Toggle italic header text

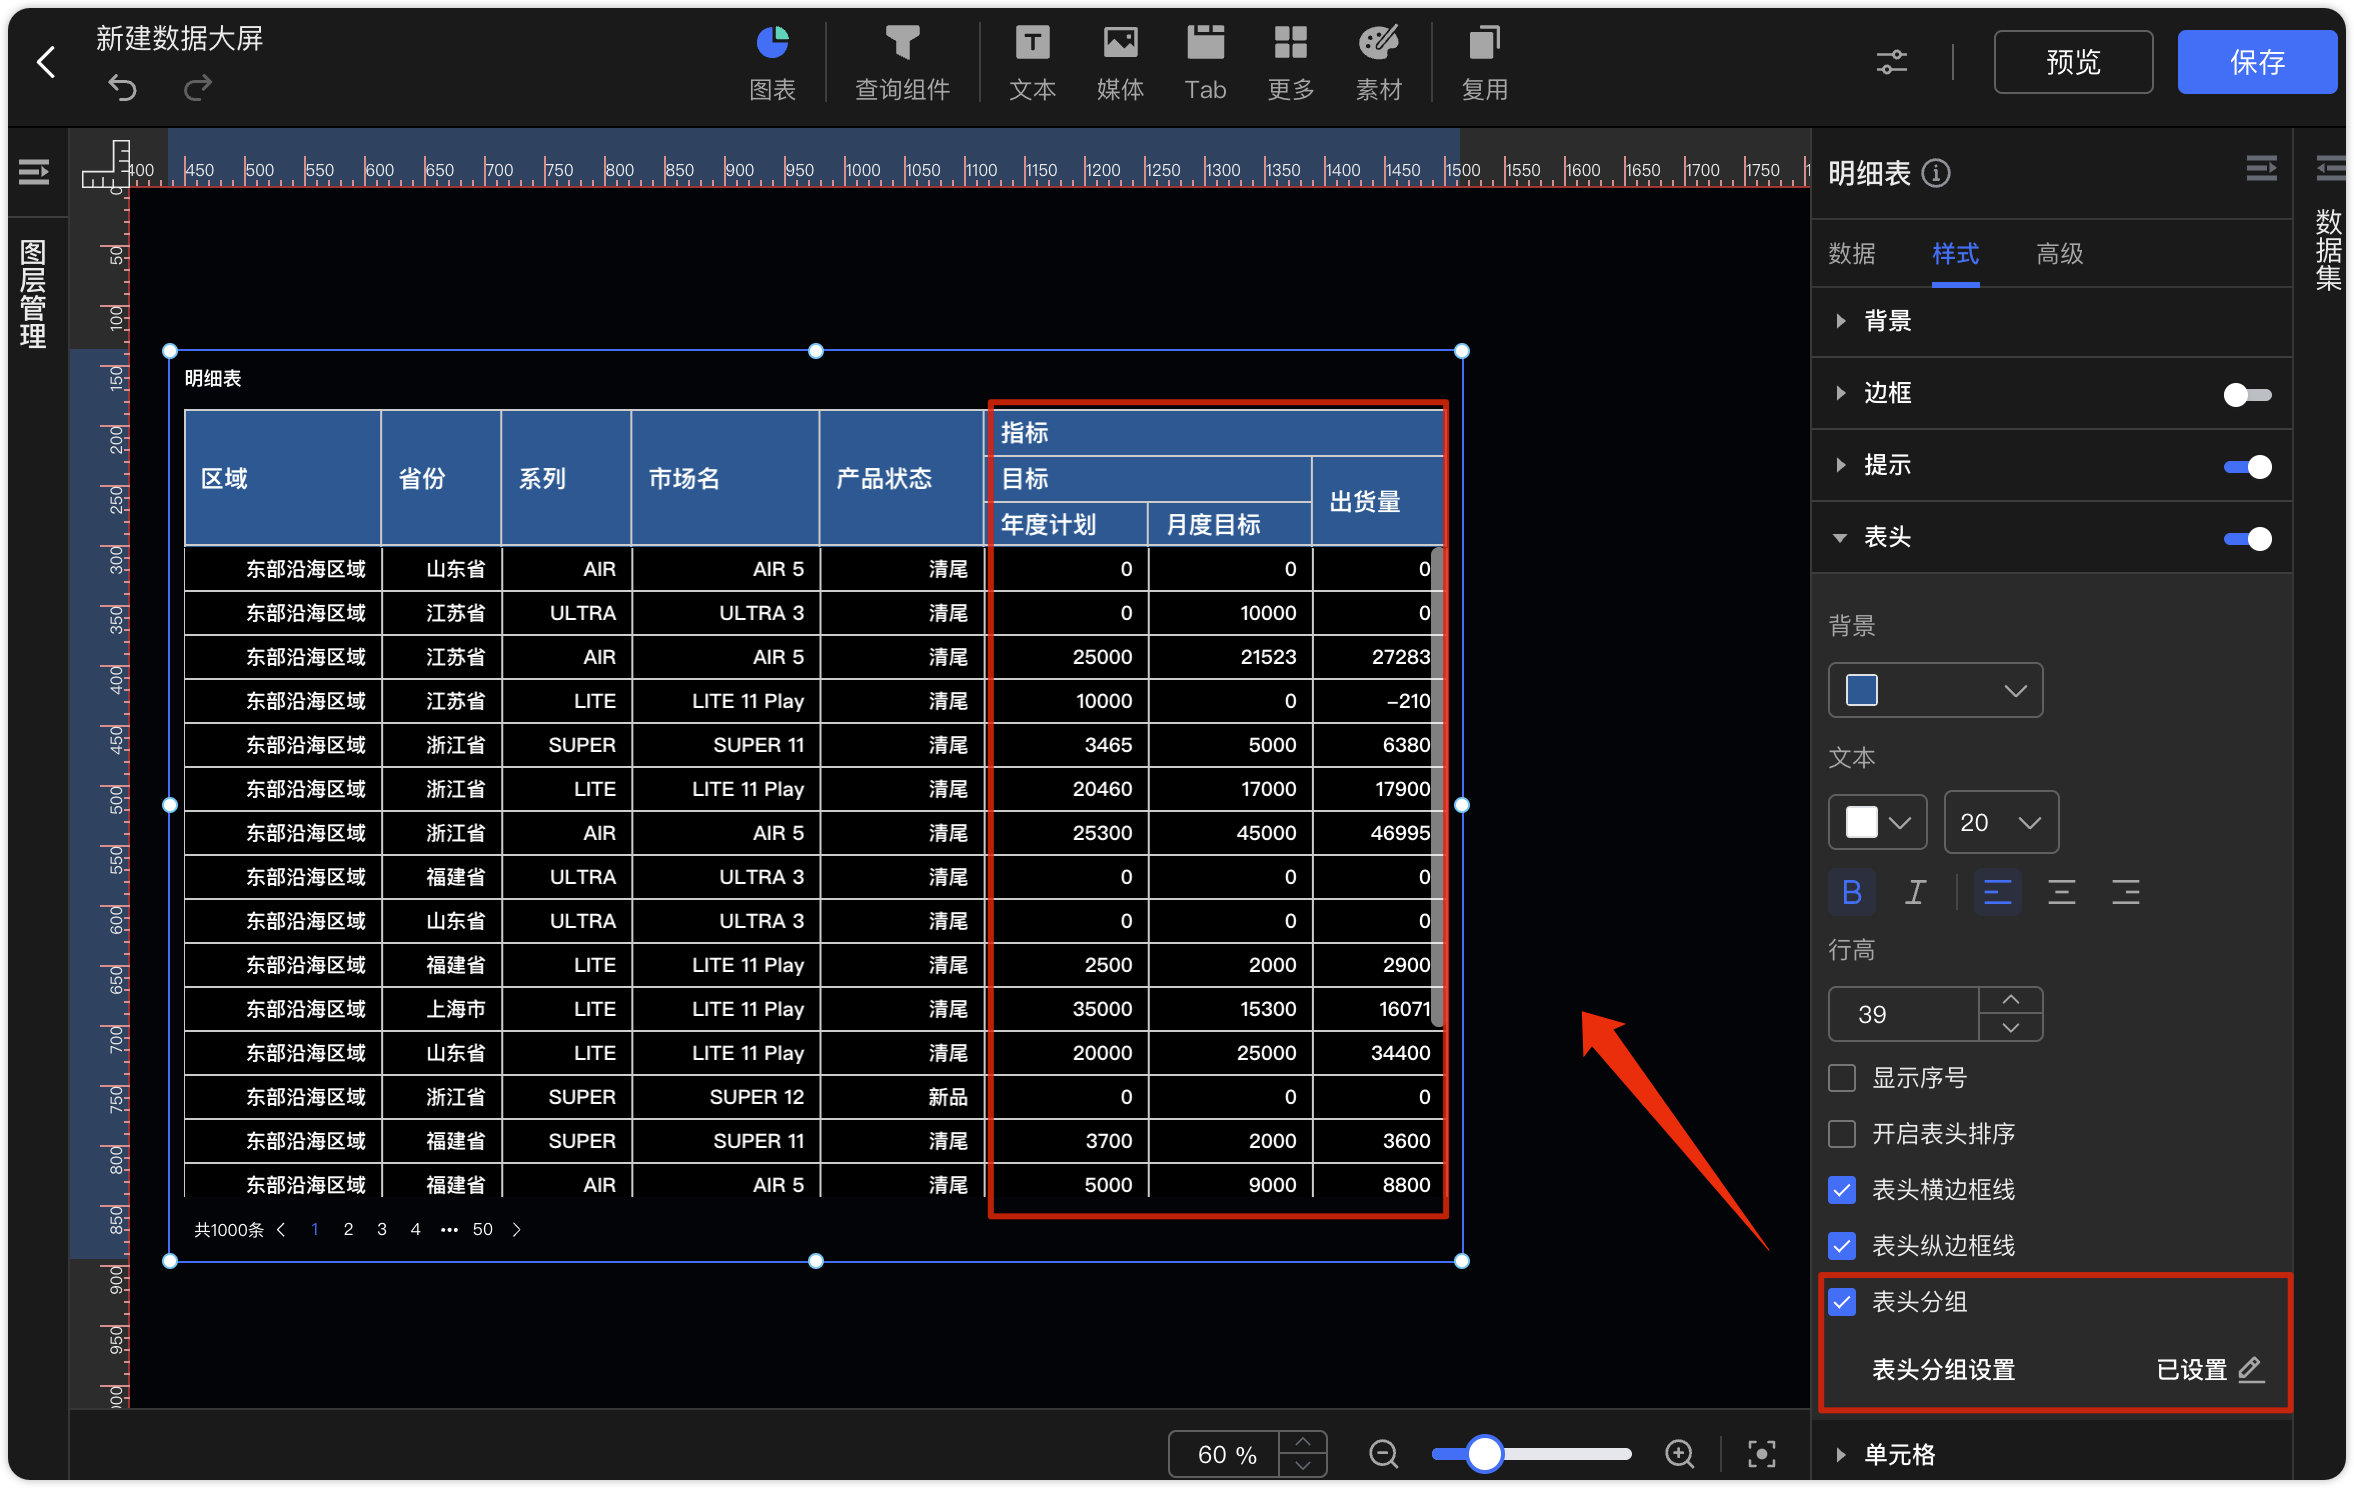pyautogui.click(x=1915, y=892)
